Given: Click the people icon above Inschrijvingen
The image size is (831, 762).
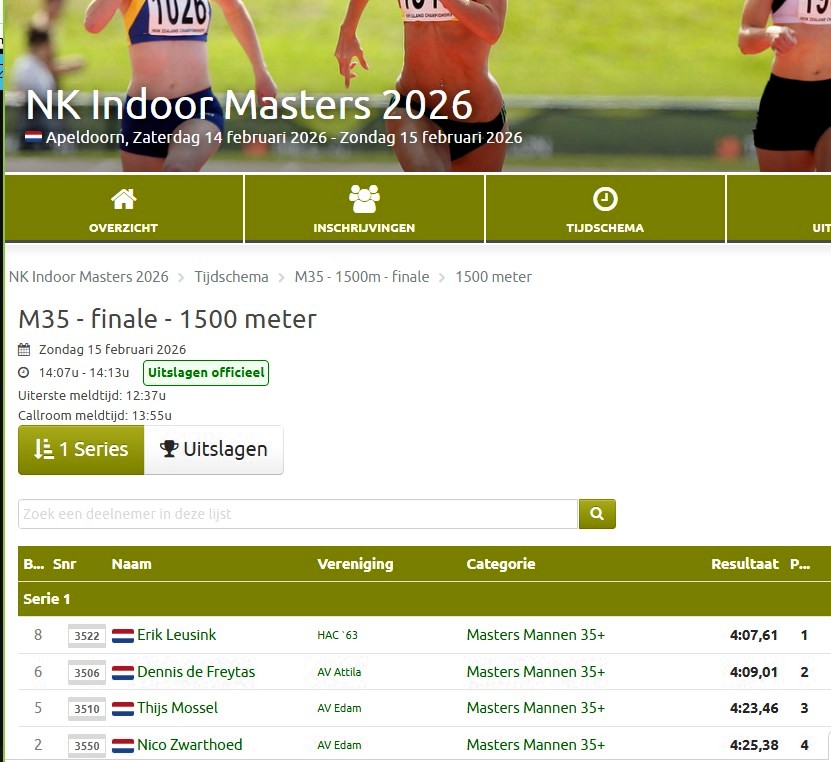Looking at the screenshot, I should (364, 199).
